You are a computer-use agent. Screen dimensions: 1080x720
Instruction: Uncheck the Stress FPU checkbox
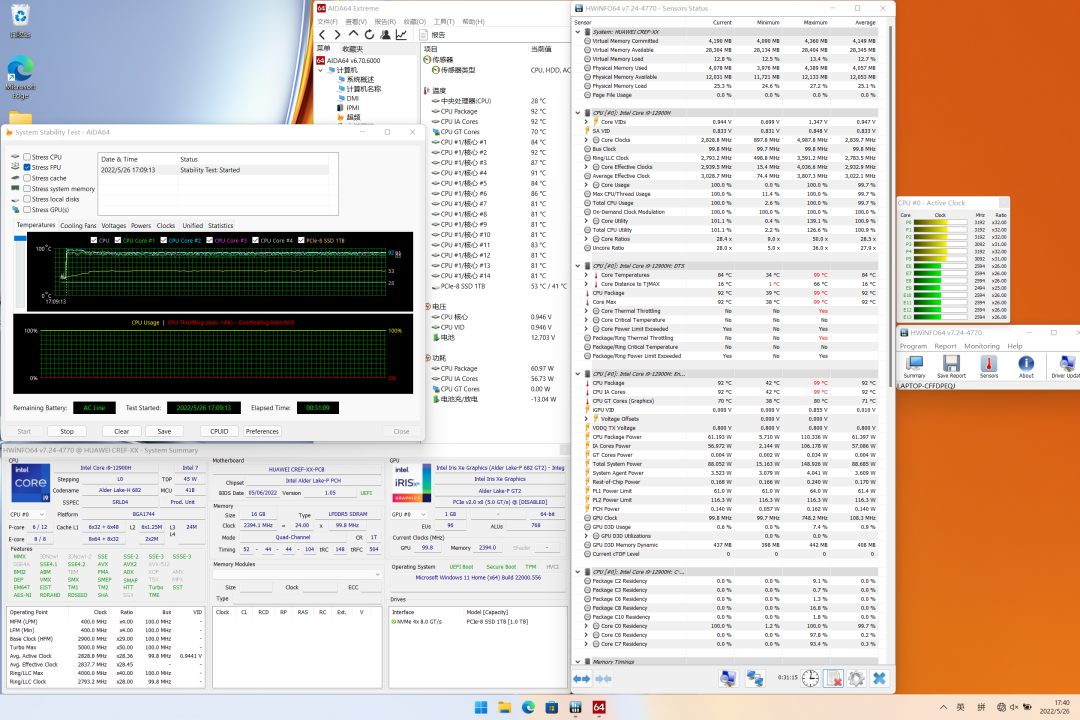tap(27, 168)
